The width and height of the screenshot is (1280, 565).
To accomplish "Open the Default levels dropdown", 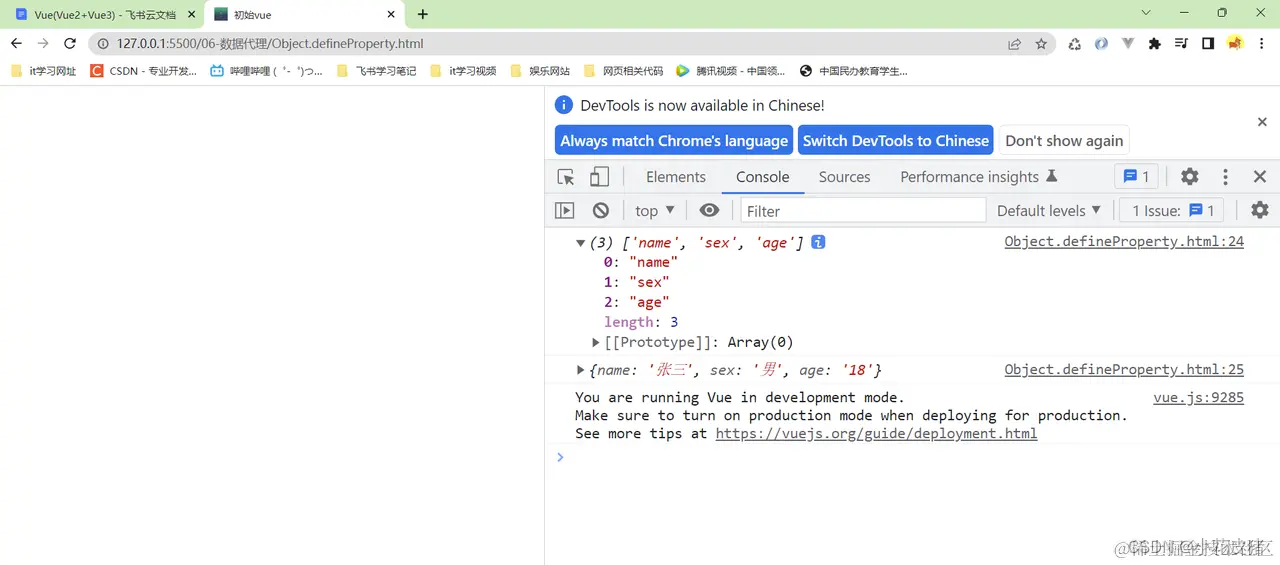I will pyautogui.click(x=1049, y=211).
